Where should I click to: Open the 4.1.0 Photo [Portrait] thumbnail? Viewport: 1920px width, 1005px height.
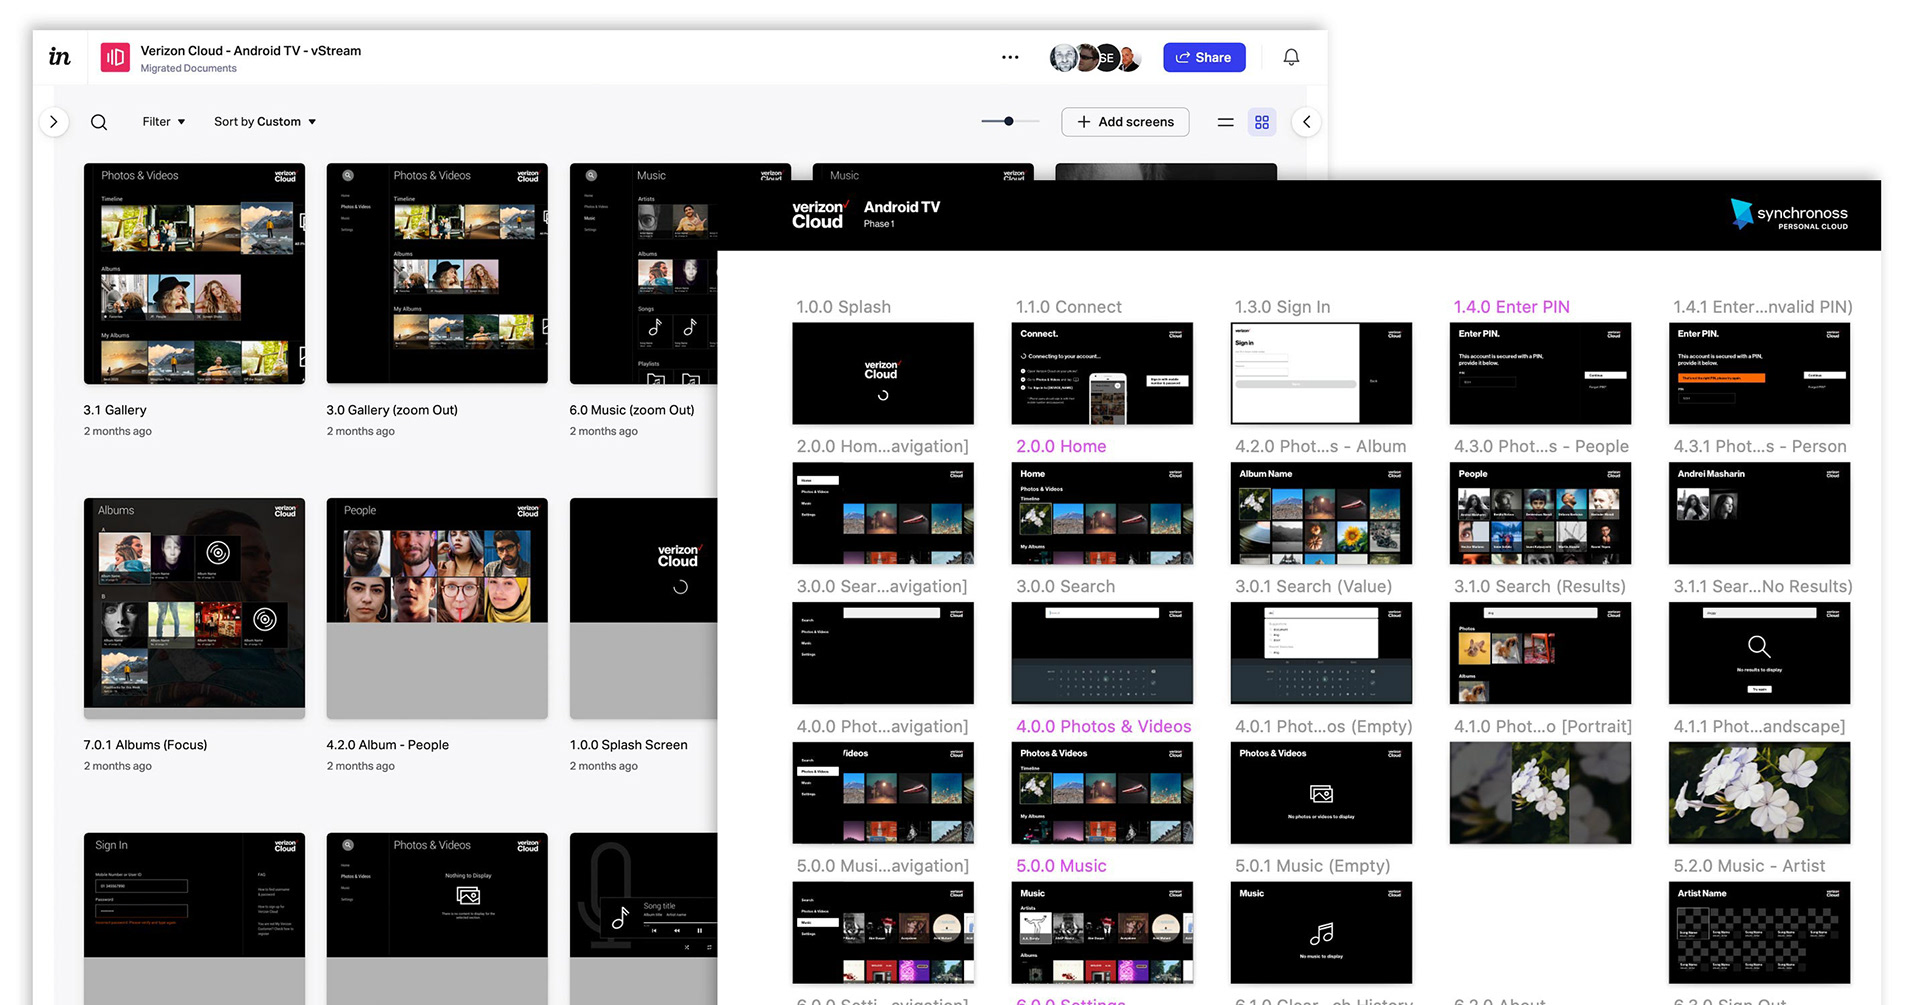click(x=1540, y=793)
